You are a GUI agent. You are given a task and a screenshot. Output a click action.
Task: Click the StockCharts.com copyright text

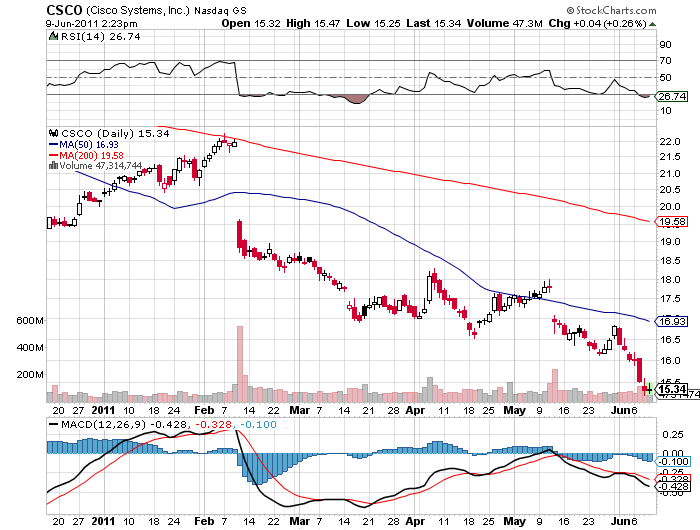(x=611, y=10)
